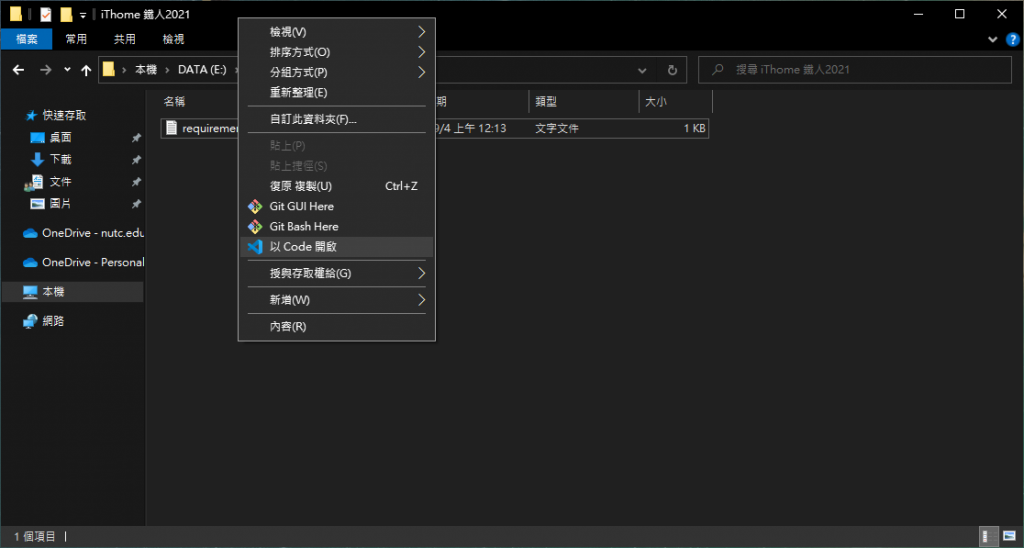The height and width of the screenshot is (548, 1024).
Task: Click the 本機 computer icon in sidebar
Action: [x=30, y=292]
